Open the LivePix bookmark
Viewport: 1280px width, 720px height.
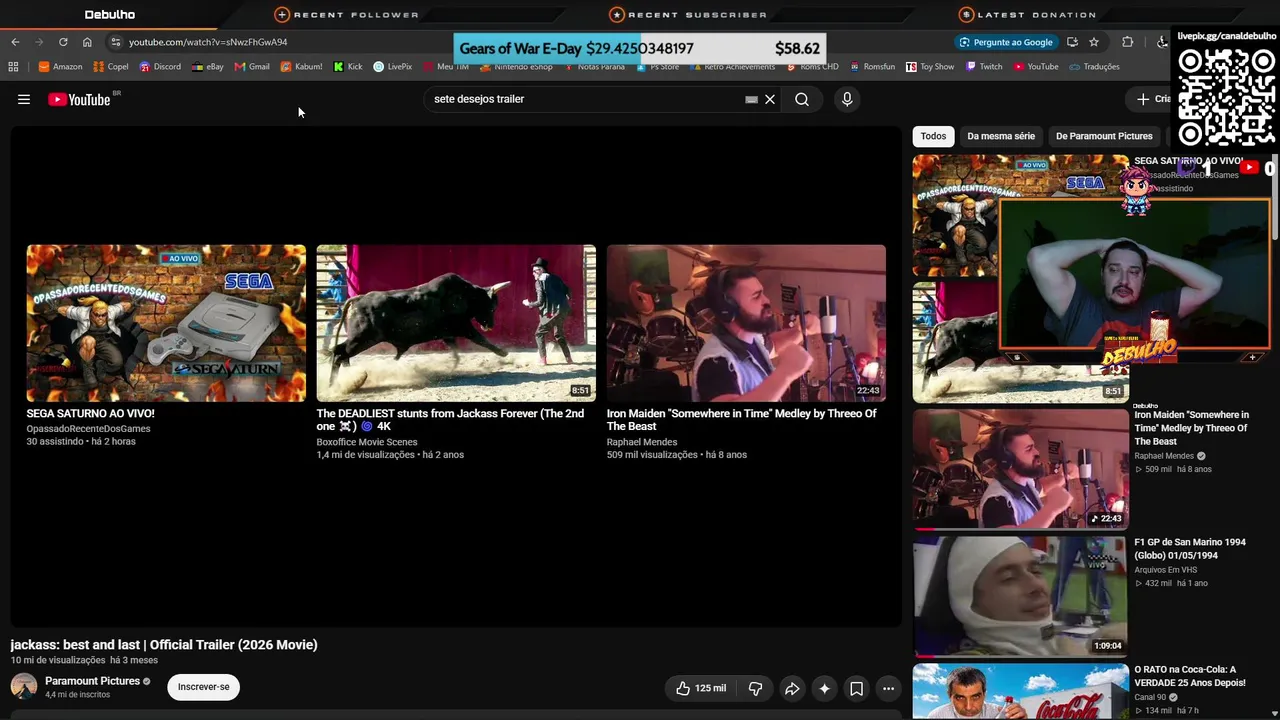(x=393, y=67)
